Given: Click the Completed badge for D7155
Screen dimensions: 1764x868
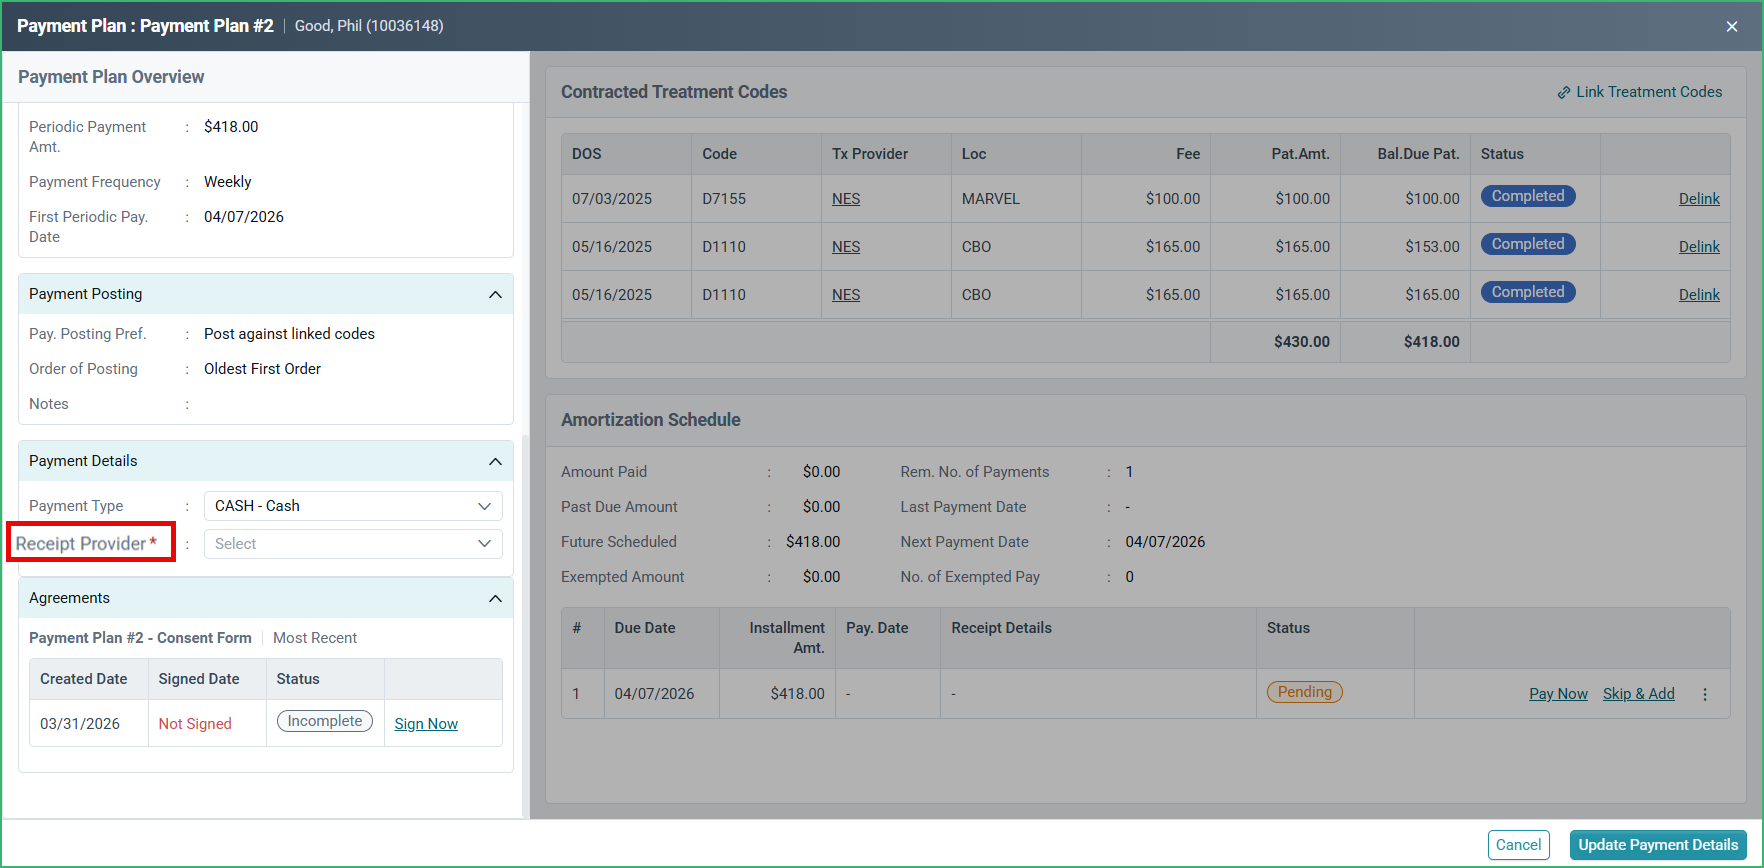Looking at the screenshot, I should (1528, 196).
